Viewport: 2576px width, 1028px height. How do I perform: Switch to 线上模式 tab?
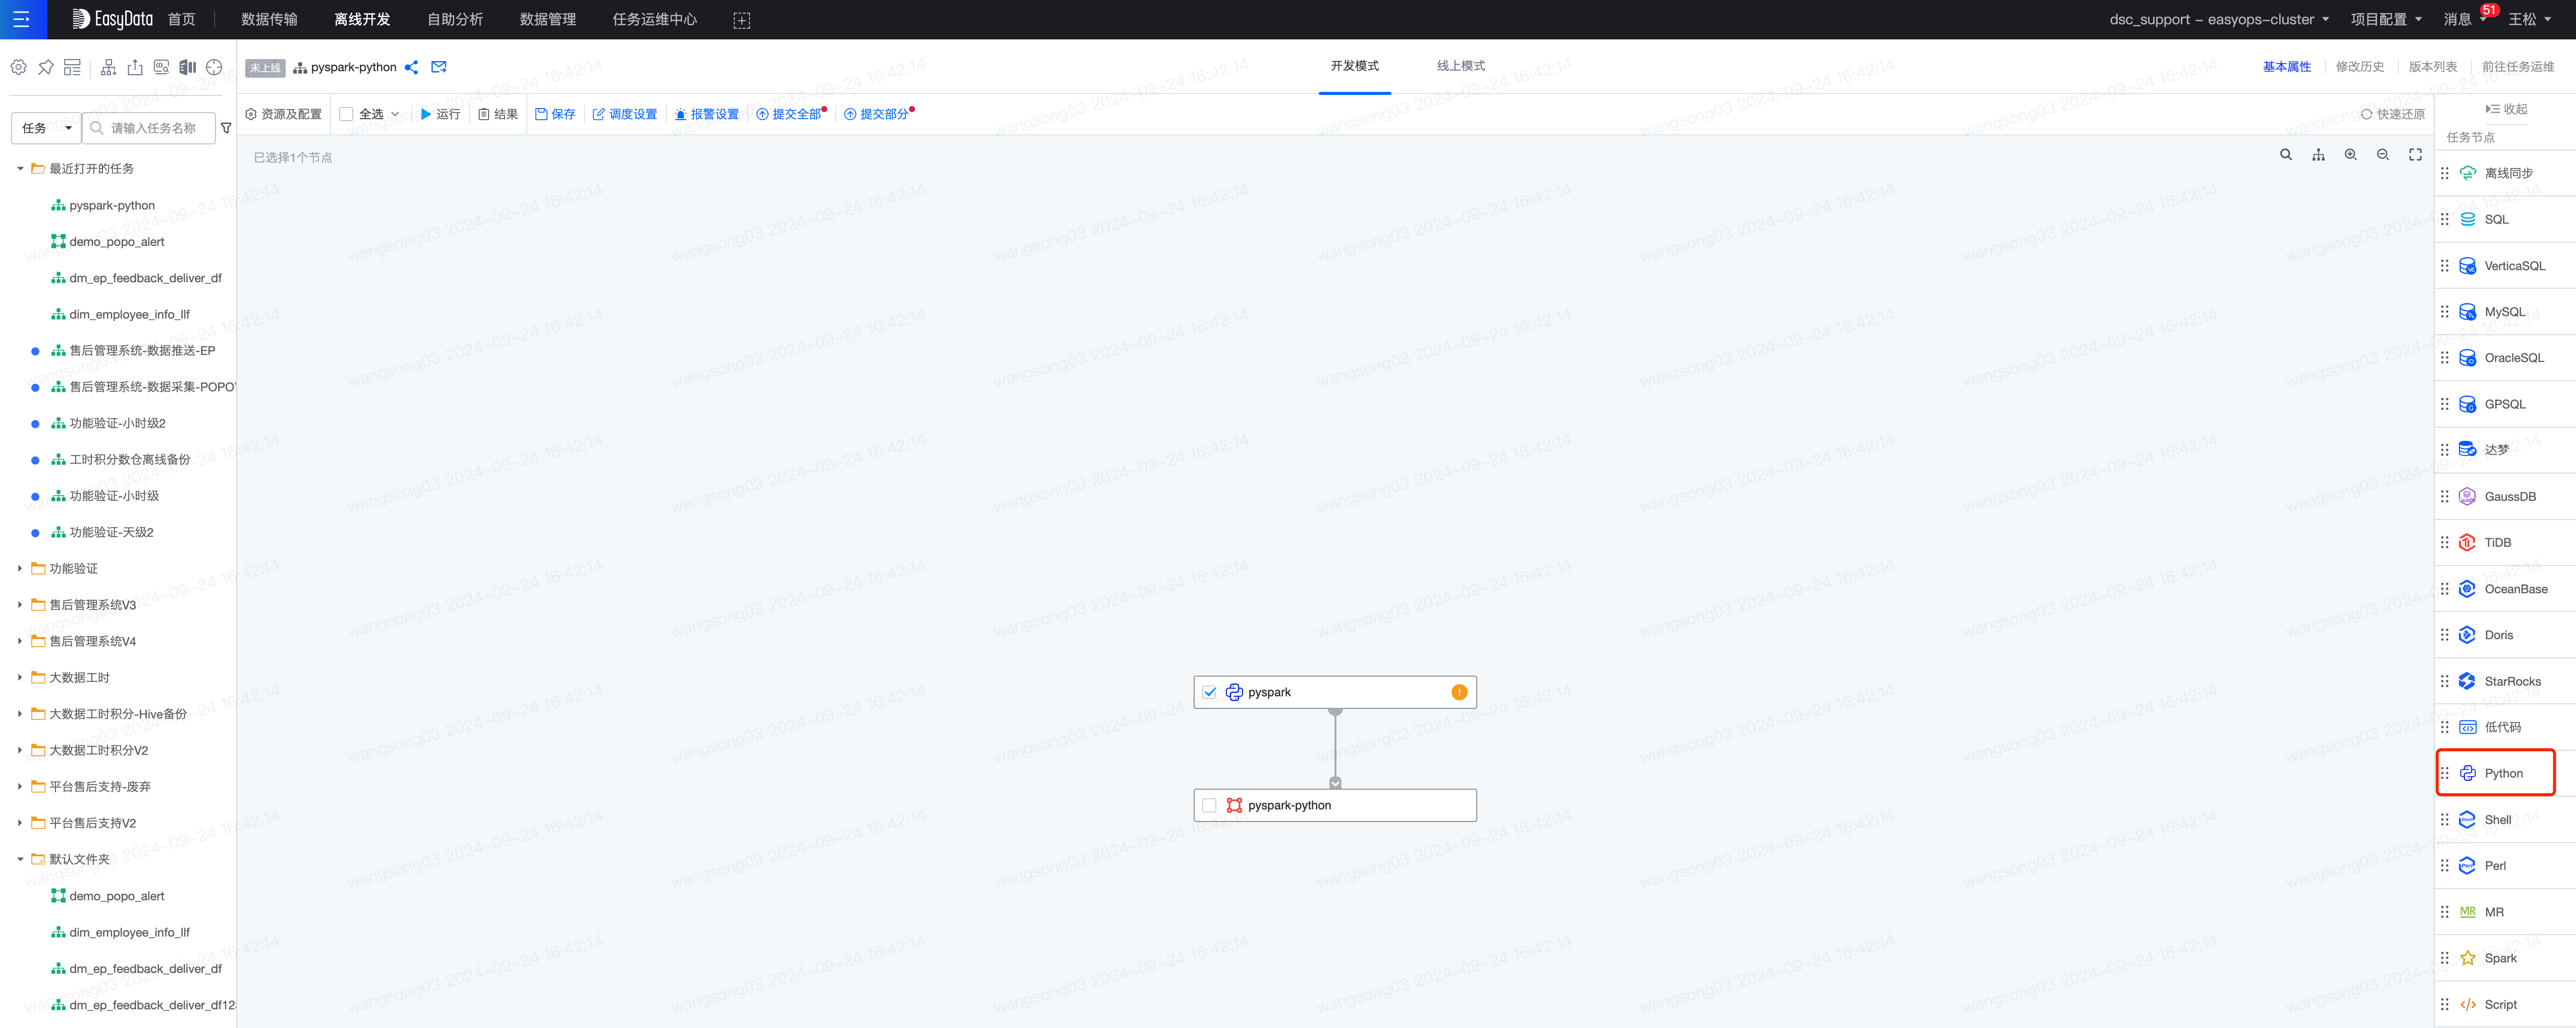point(1459,66)
